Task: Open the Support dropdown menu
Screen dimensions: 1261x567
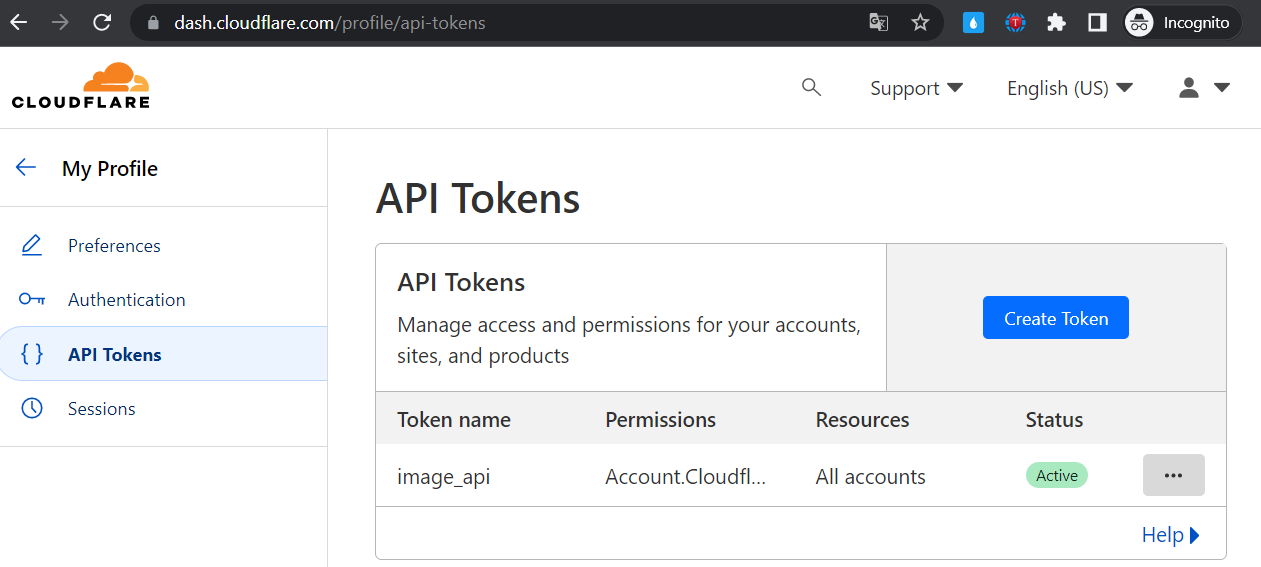Action: click(916, 88)
